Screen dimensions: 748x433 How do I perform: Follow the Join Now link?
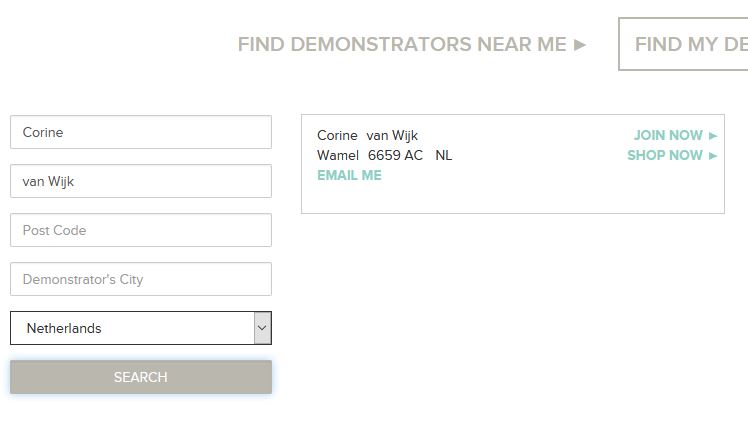(668, 135)
